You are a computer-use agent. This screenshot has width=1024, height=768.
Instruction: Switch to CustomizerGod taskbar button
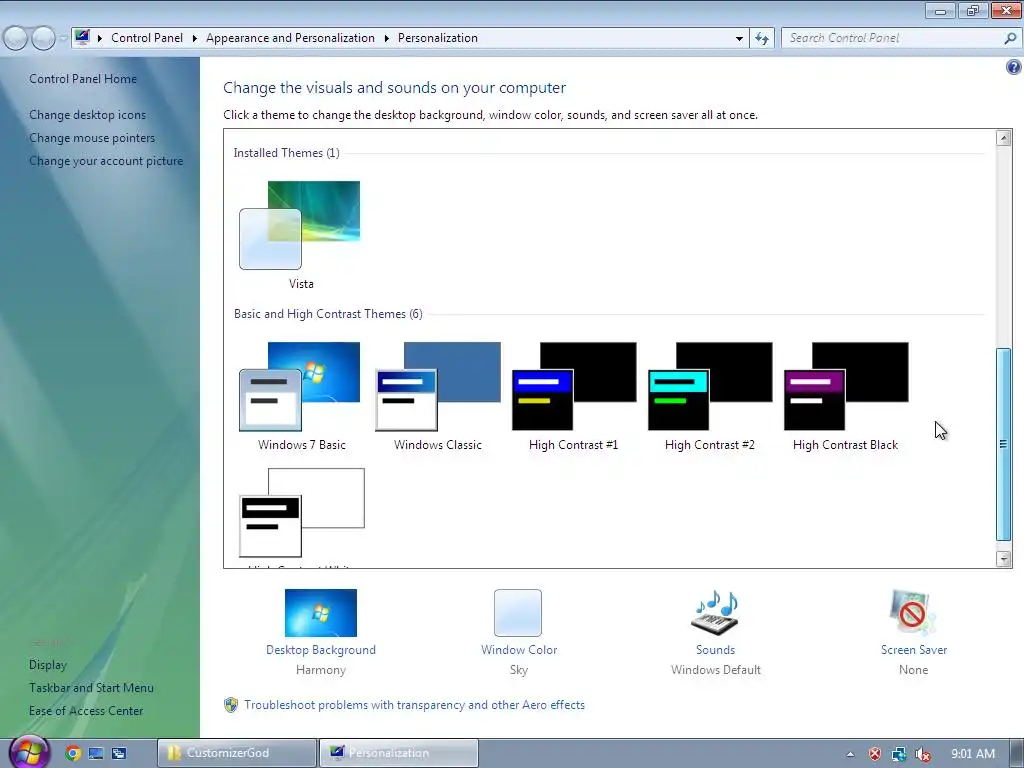click(x=237, y=753)
